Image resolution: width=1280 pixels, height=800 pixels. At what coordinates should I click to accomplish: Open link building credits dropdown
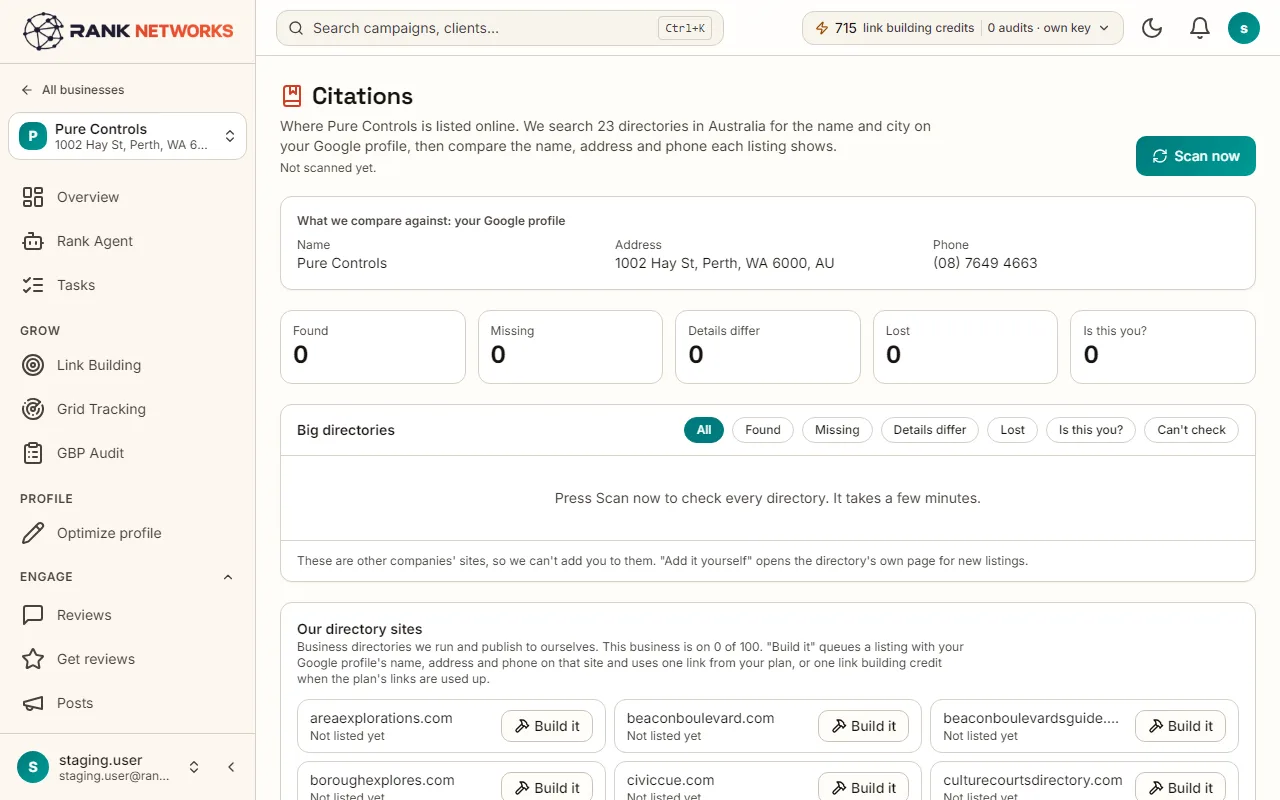(x=963, y=28)
